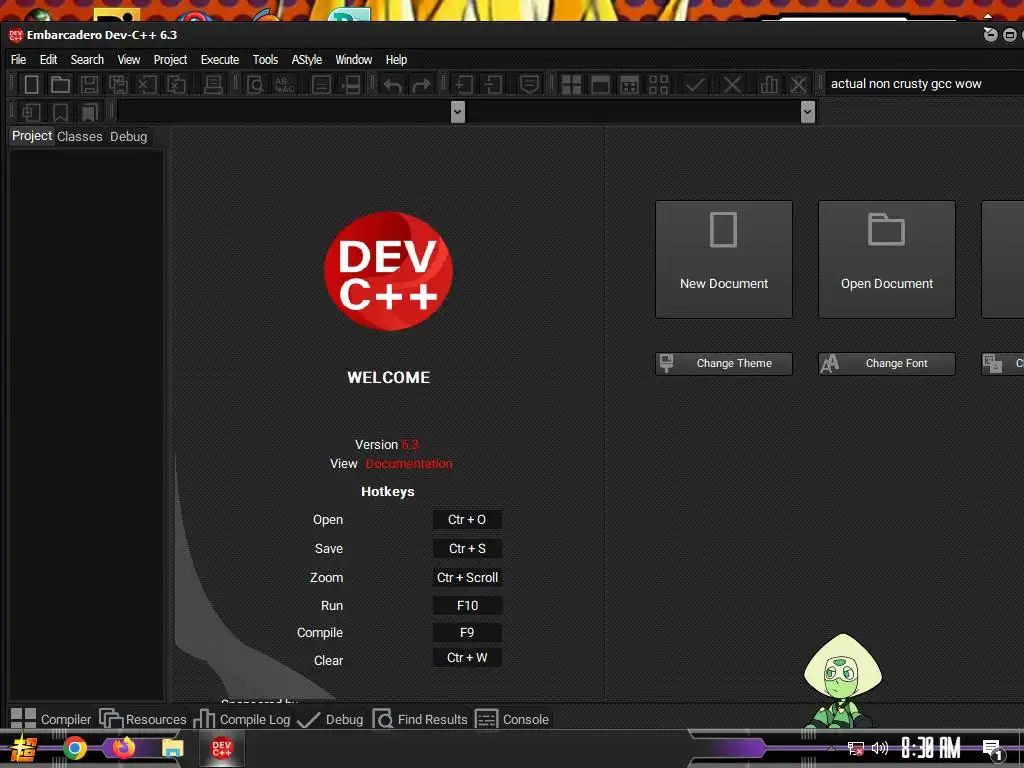
Task: Open Google Chrome from the taskbar
Action: coord(74,748)
